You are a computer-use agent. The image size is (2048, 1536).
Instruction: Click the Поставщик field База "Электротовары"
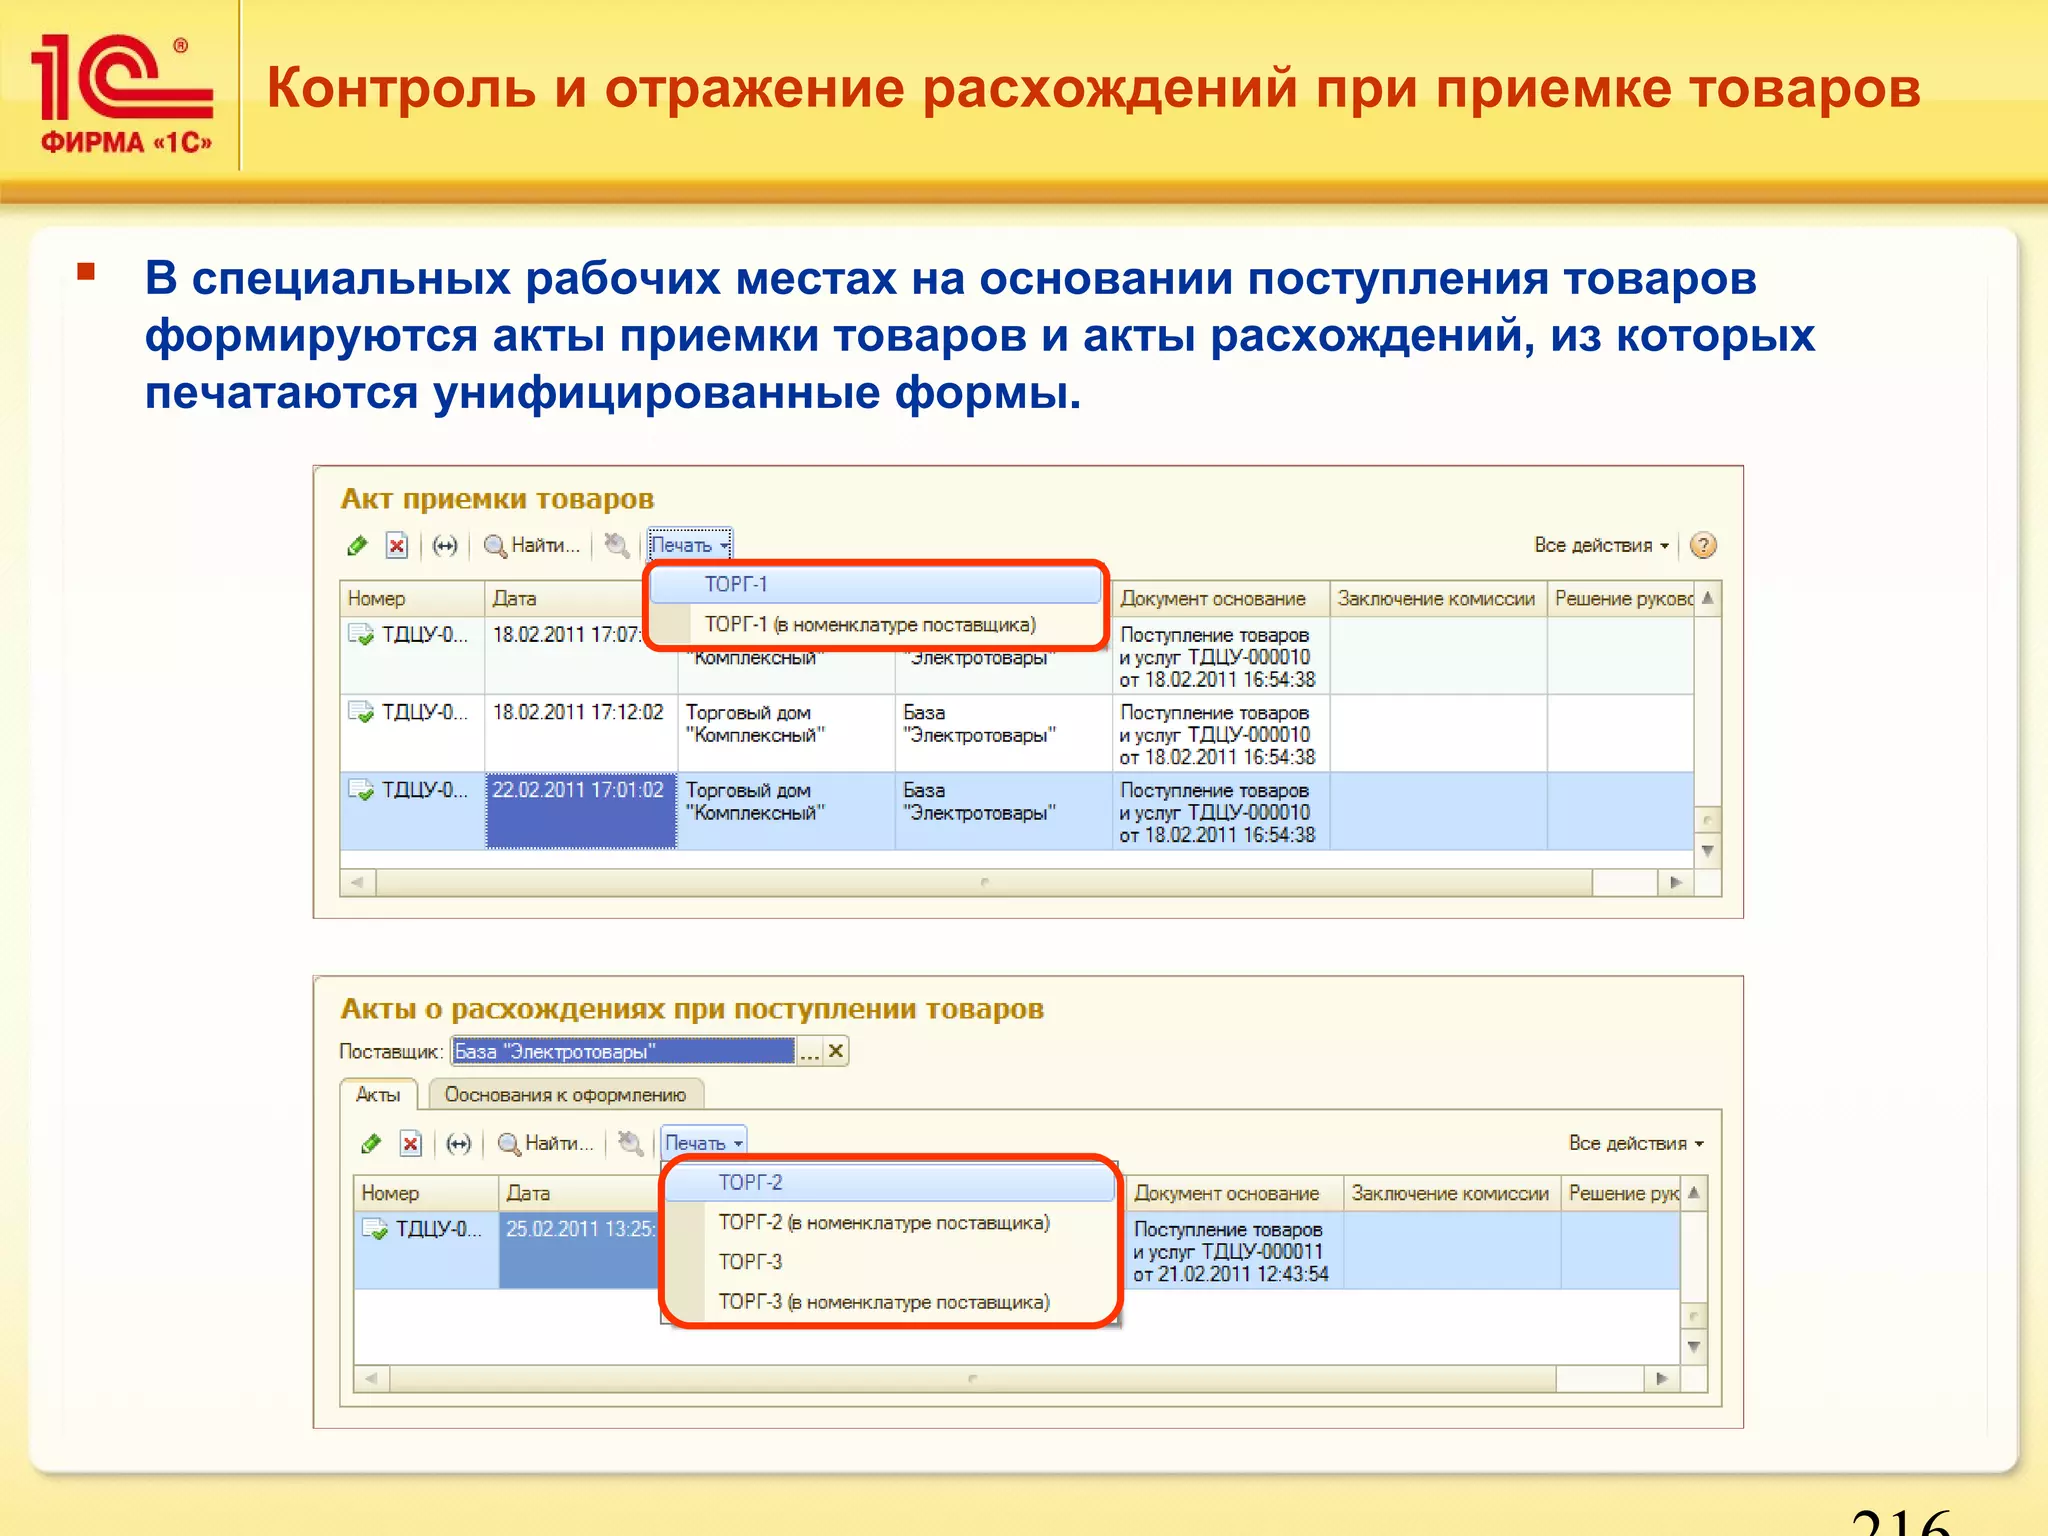tap(624, 1051)
